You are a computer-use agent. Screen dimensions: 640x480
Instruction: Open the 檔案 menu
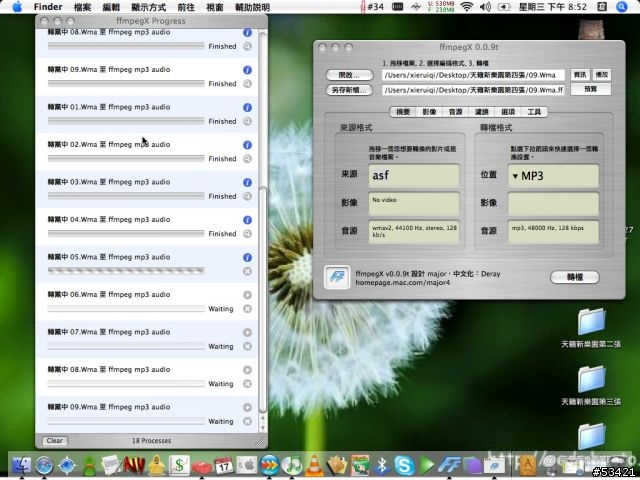pos(82,7)
